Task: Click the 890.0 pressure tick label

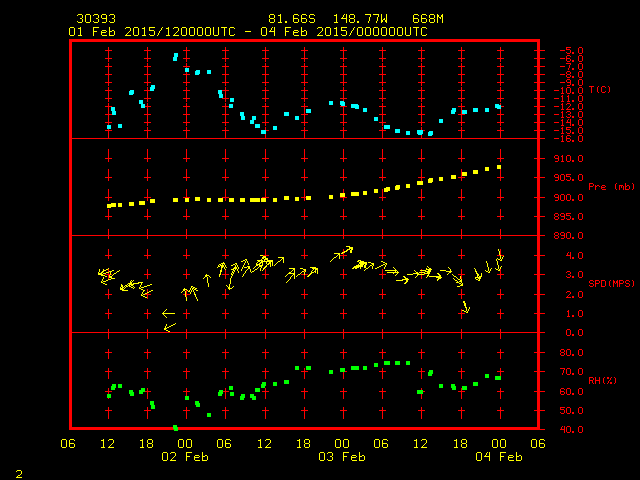Action: pyautogui.click(x=569, y=236)
